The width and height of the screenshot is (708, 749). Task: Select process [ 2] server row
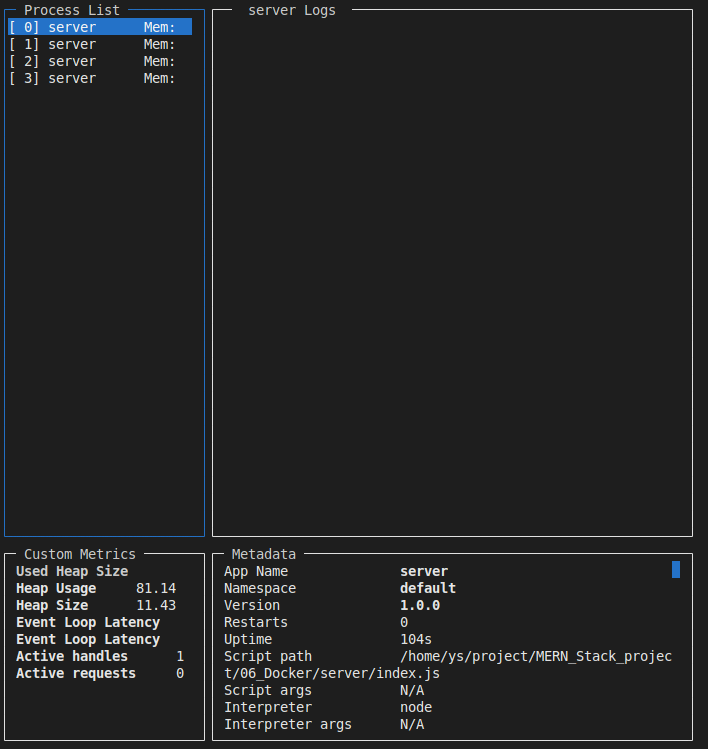[100, 62]
